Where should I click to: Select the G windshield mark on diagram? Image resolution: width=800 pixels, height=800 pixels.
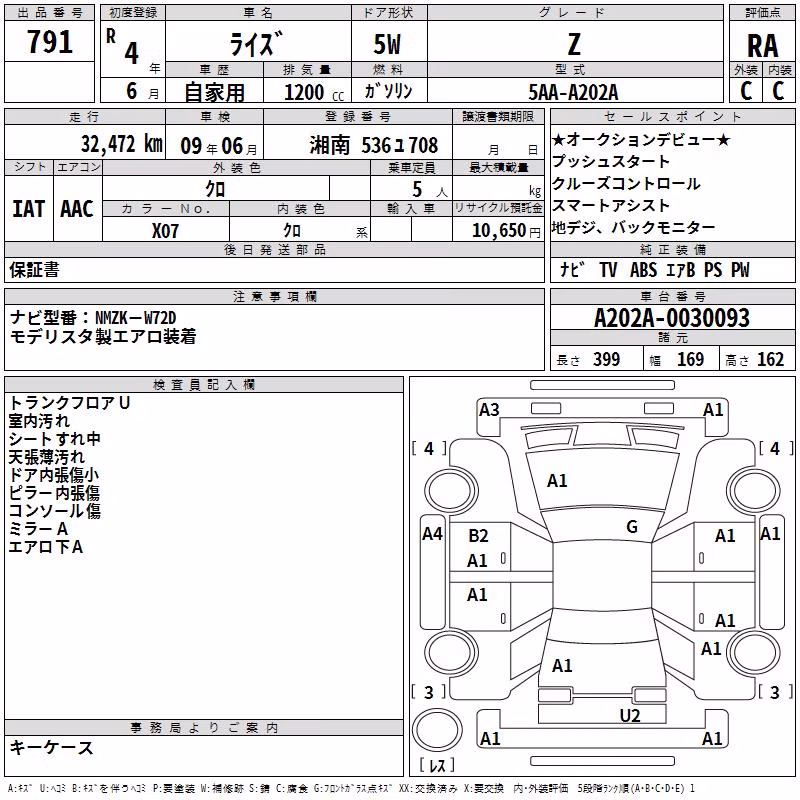point(632,527)
